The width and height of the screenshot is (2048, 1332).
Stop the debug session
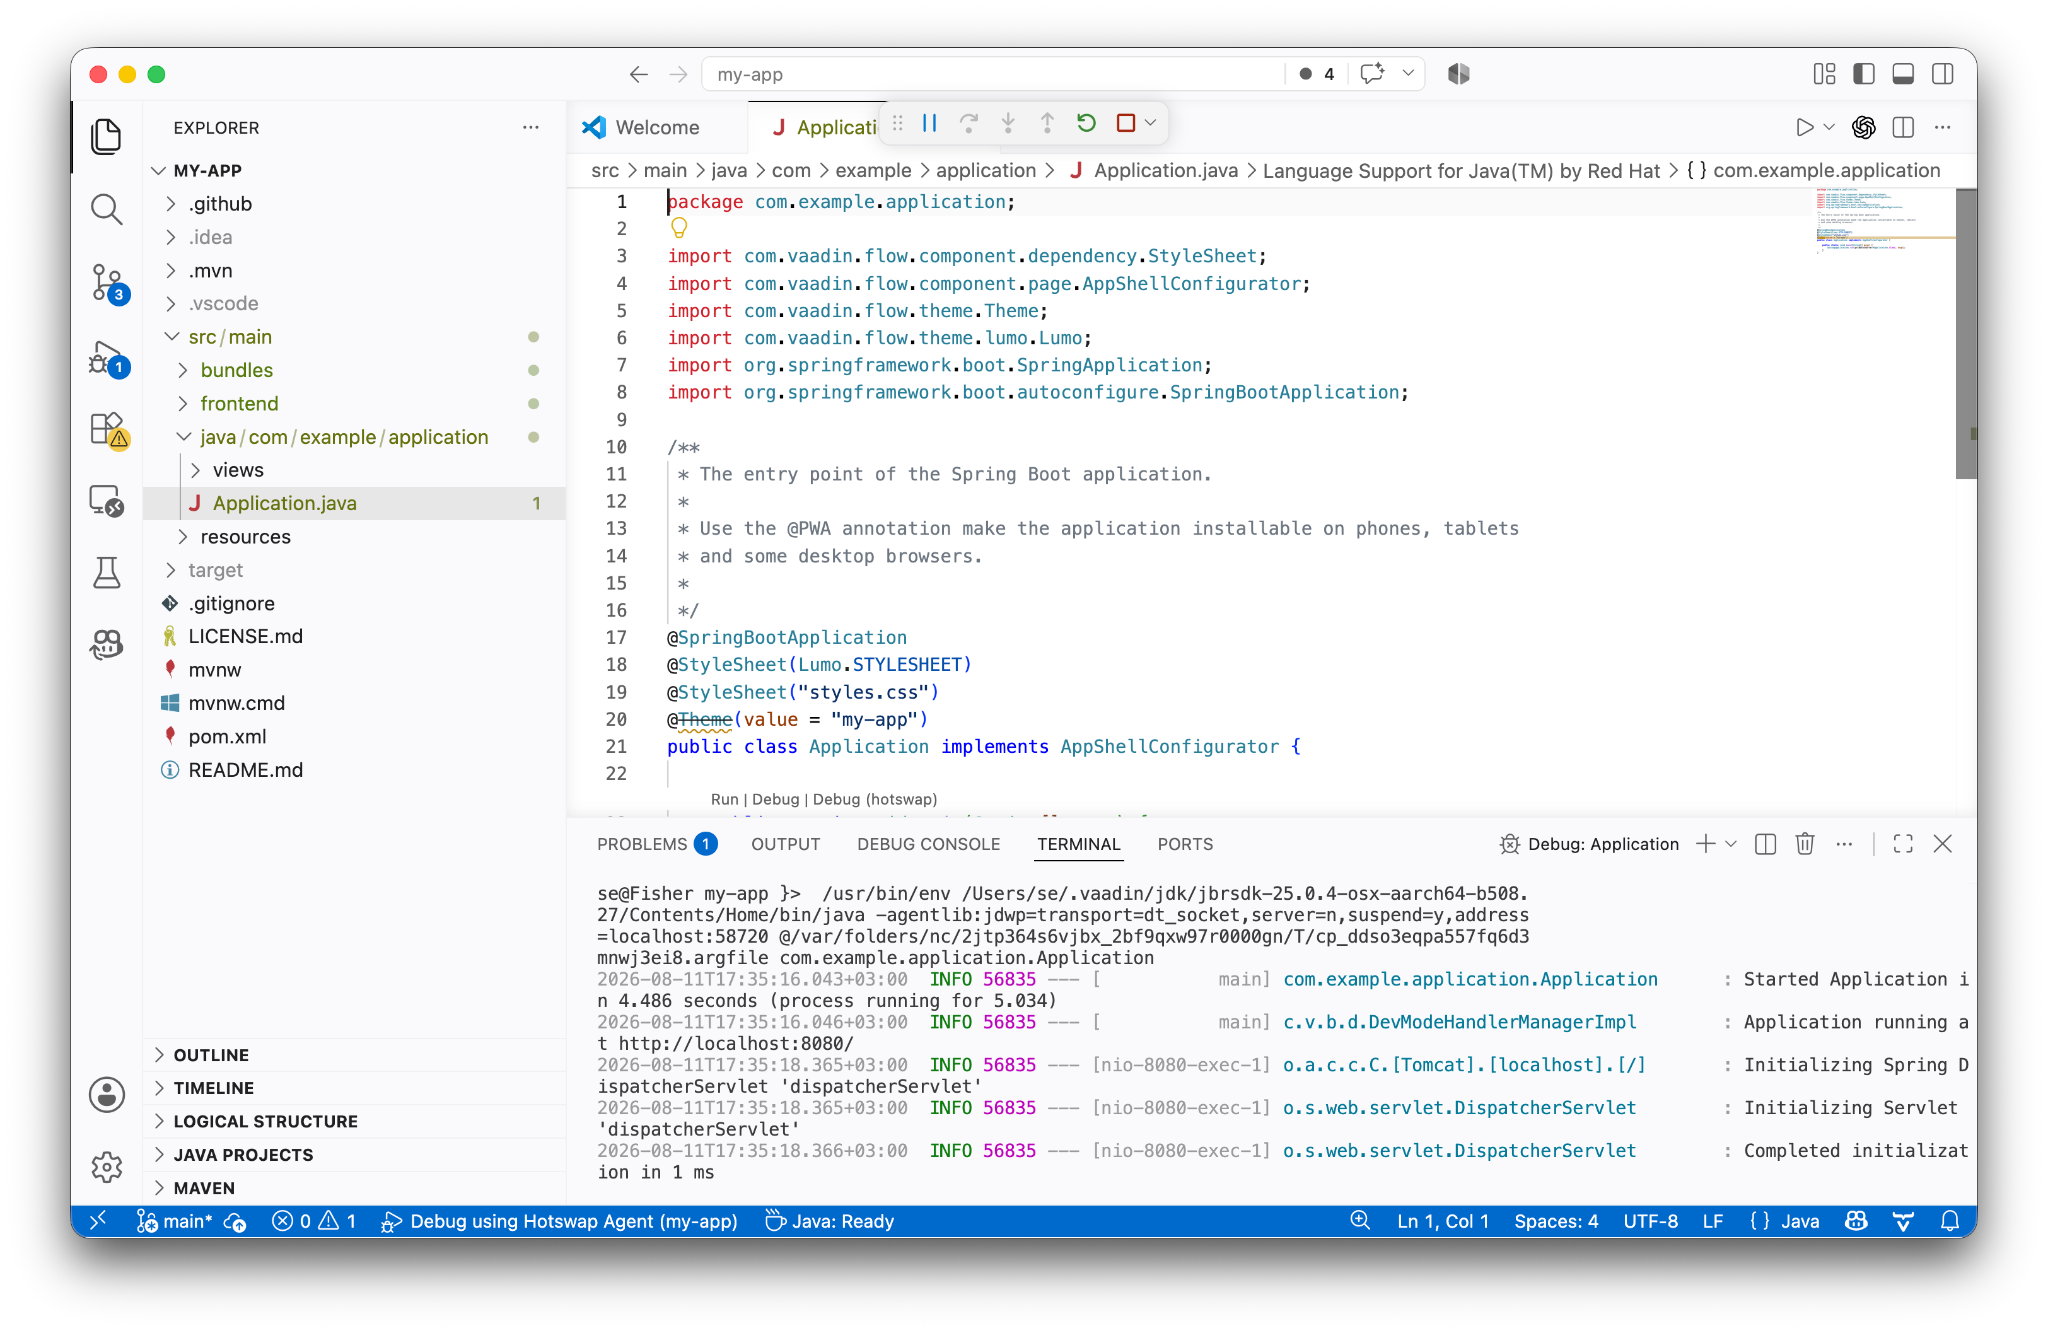point(1125,123)
